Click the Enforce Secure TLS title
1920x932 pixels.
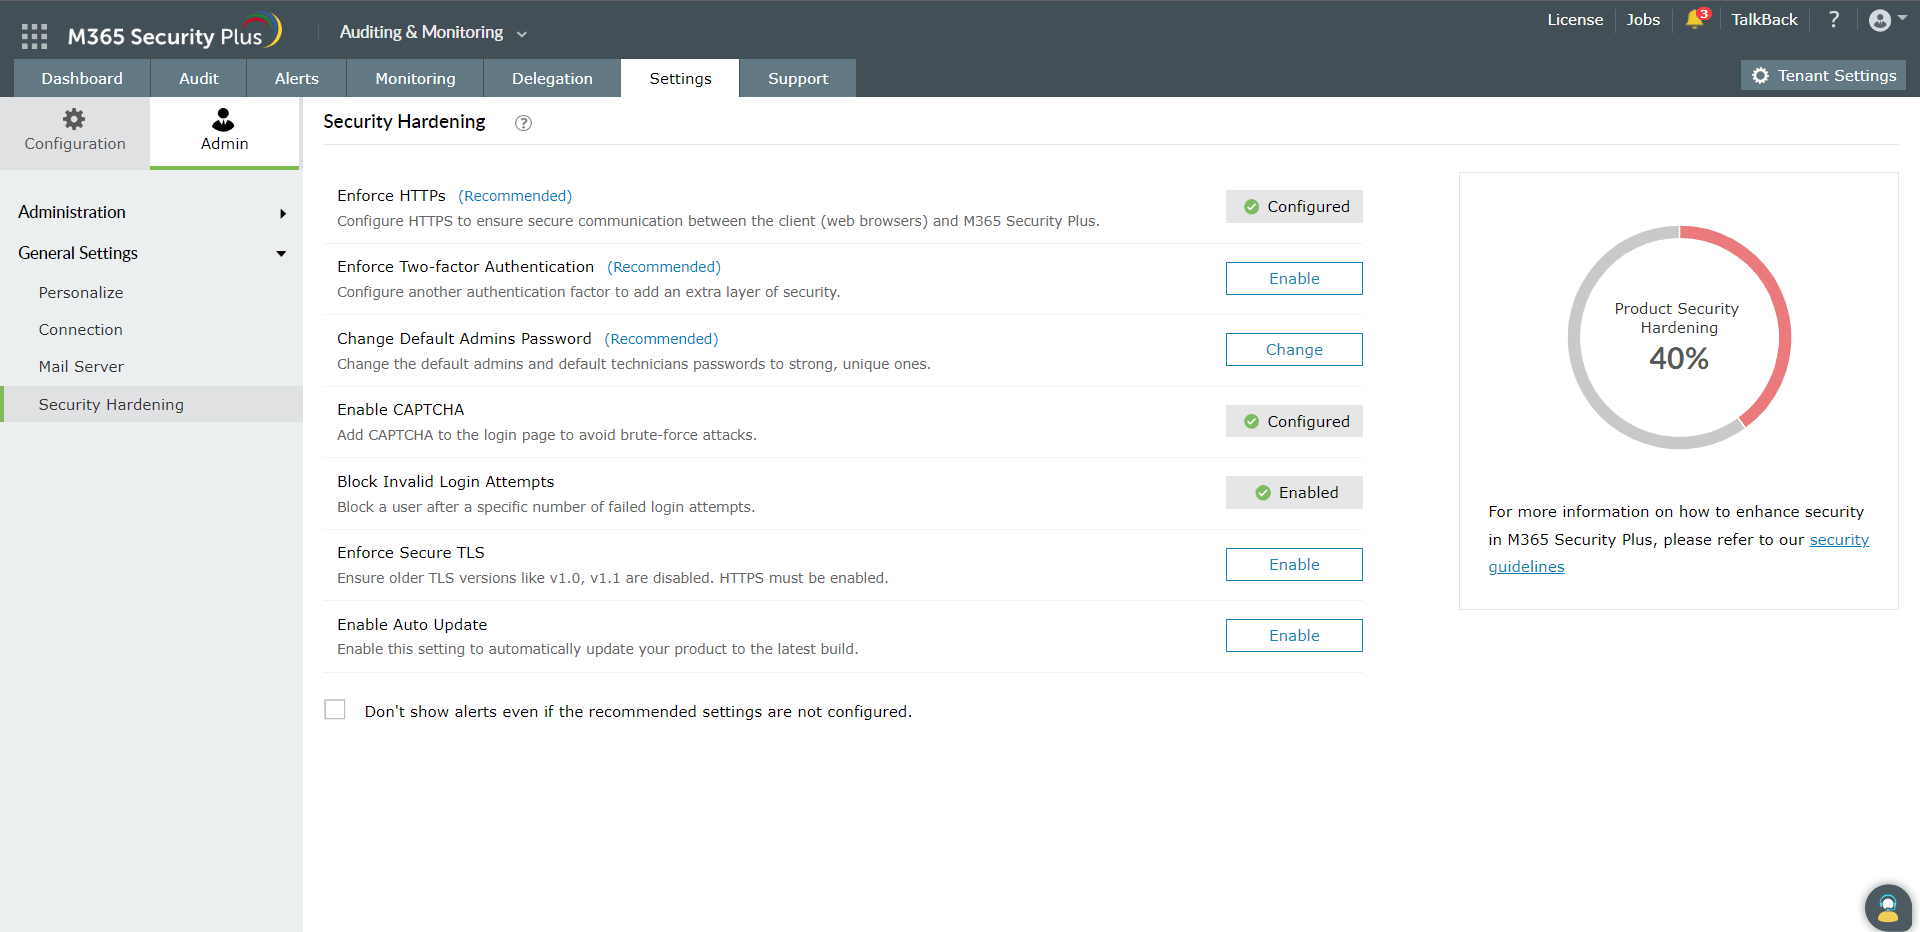coord(411,553)
